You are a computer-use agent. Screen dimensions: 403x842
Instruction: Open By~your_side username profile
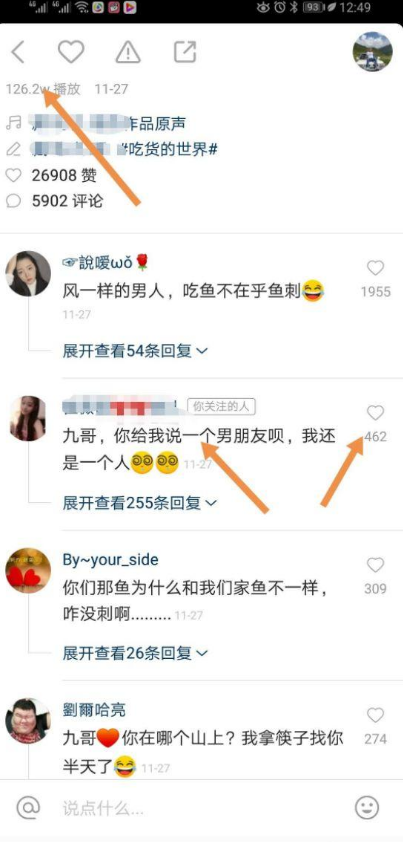pos(111,560)
